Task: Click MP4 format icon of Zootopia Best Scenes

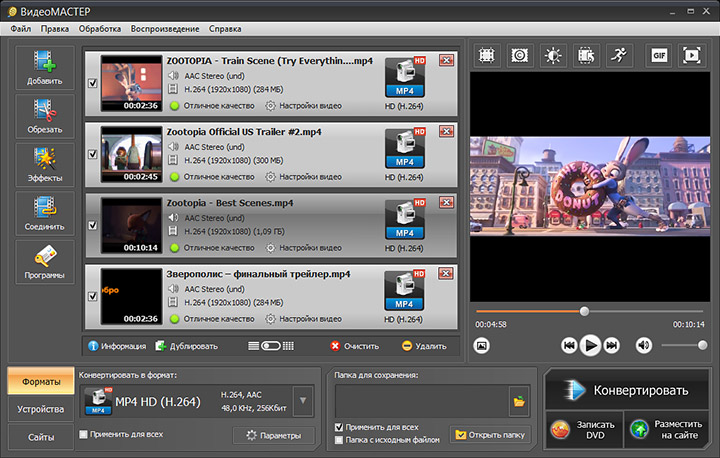Action: pos(405,220)
